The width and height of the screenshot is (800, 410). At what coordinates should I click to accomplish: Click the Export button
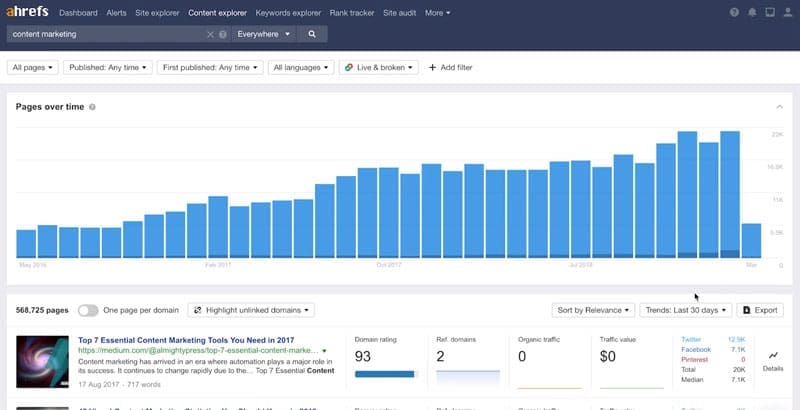coord(758,310)
